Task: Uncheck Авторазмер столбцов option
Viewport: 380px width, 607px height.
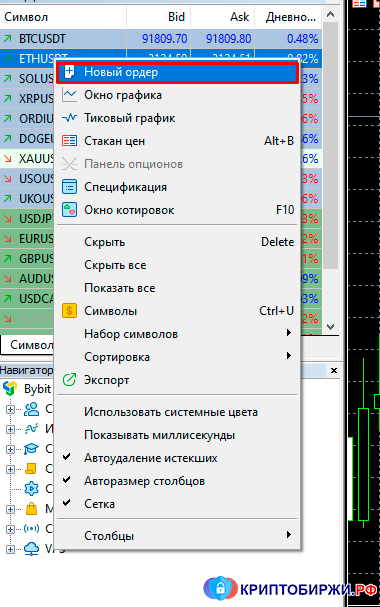Action: [x=177, y=481]
